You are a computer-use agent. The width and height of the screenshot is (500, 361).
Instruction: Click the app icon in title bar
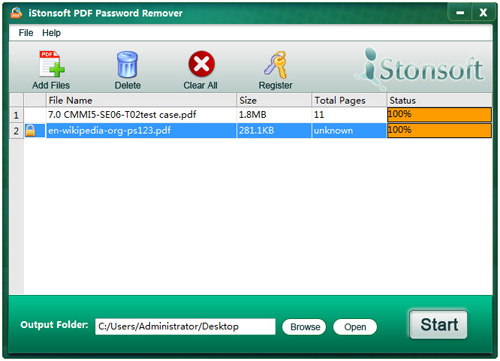coord(16,13)
